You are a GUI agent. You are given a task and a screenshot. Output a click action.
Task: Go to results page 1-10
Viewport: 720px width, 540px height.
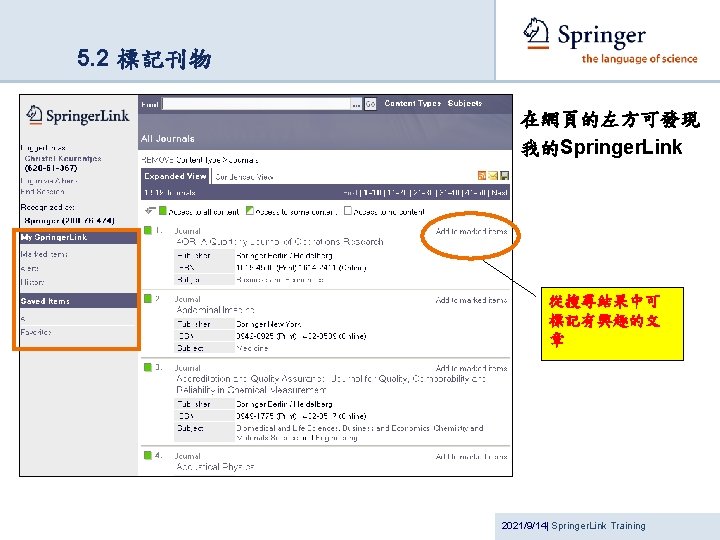pyautogui.click(x=372, y=193)
